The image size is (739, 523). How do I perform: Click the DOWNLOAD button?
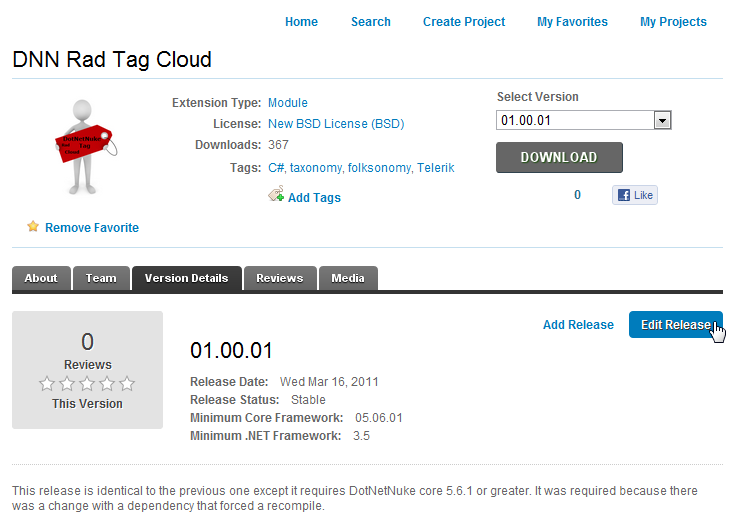point(559,157)
